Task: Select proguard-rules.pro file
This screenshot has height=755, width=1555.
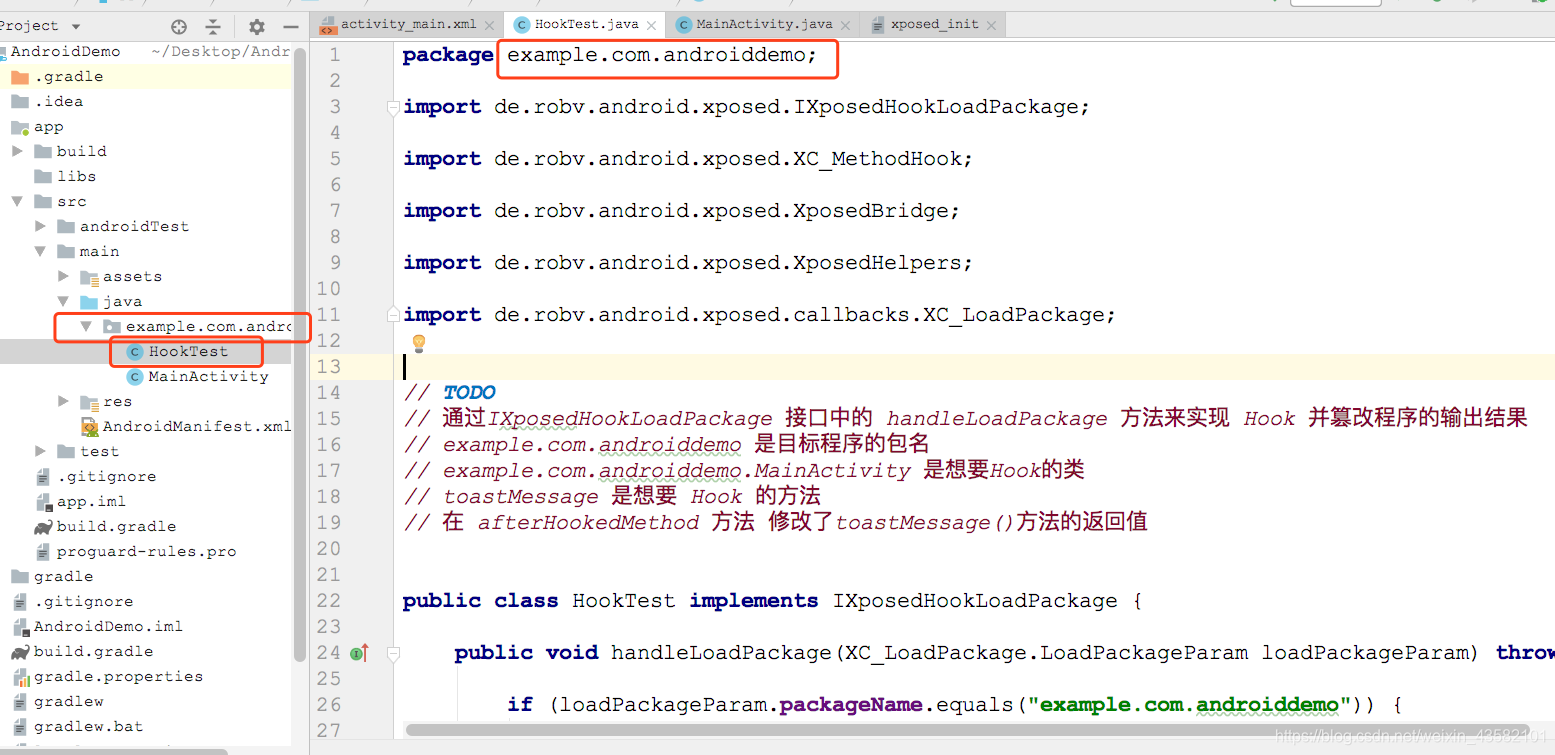Action: click(x=136, y=551)
